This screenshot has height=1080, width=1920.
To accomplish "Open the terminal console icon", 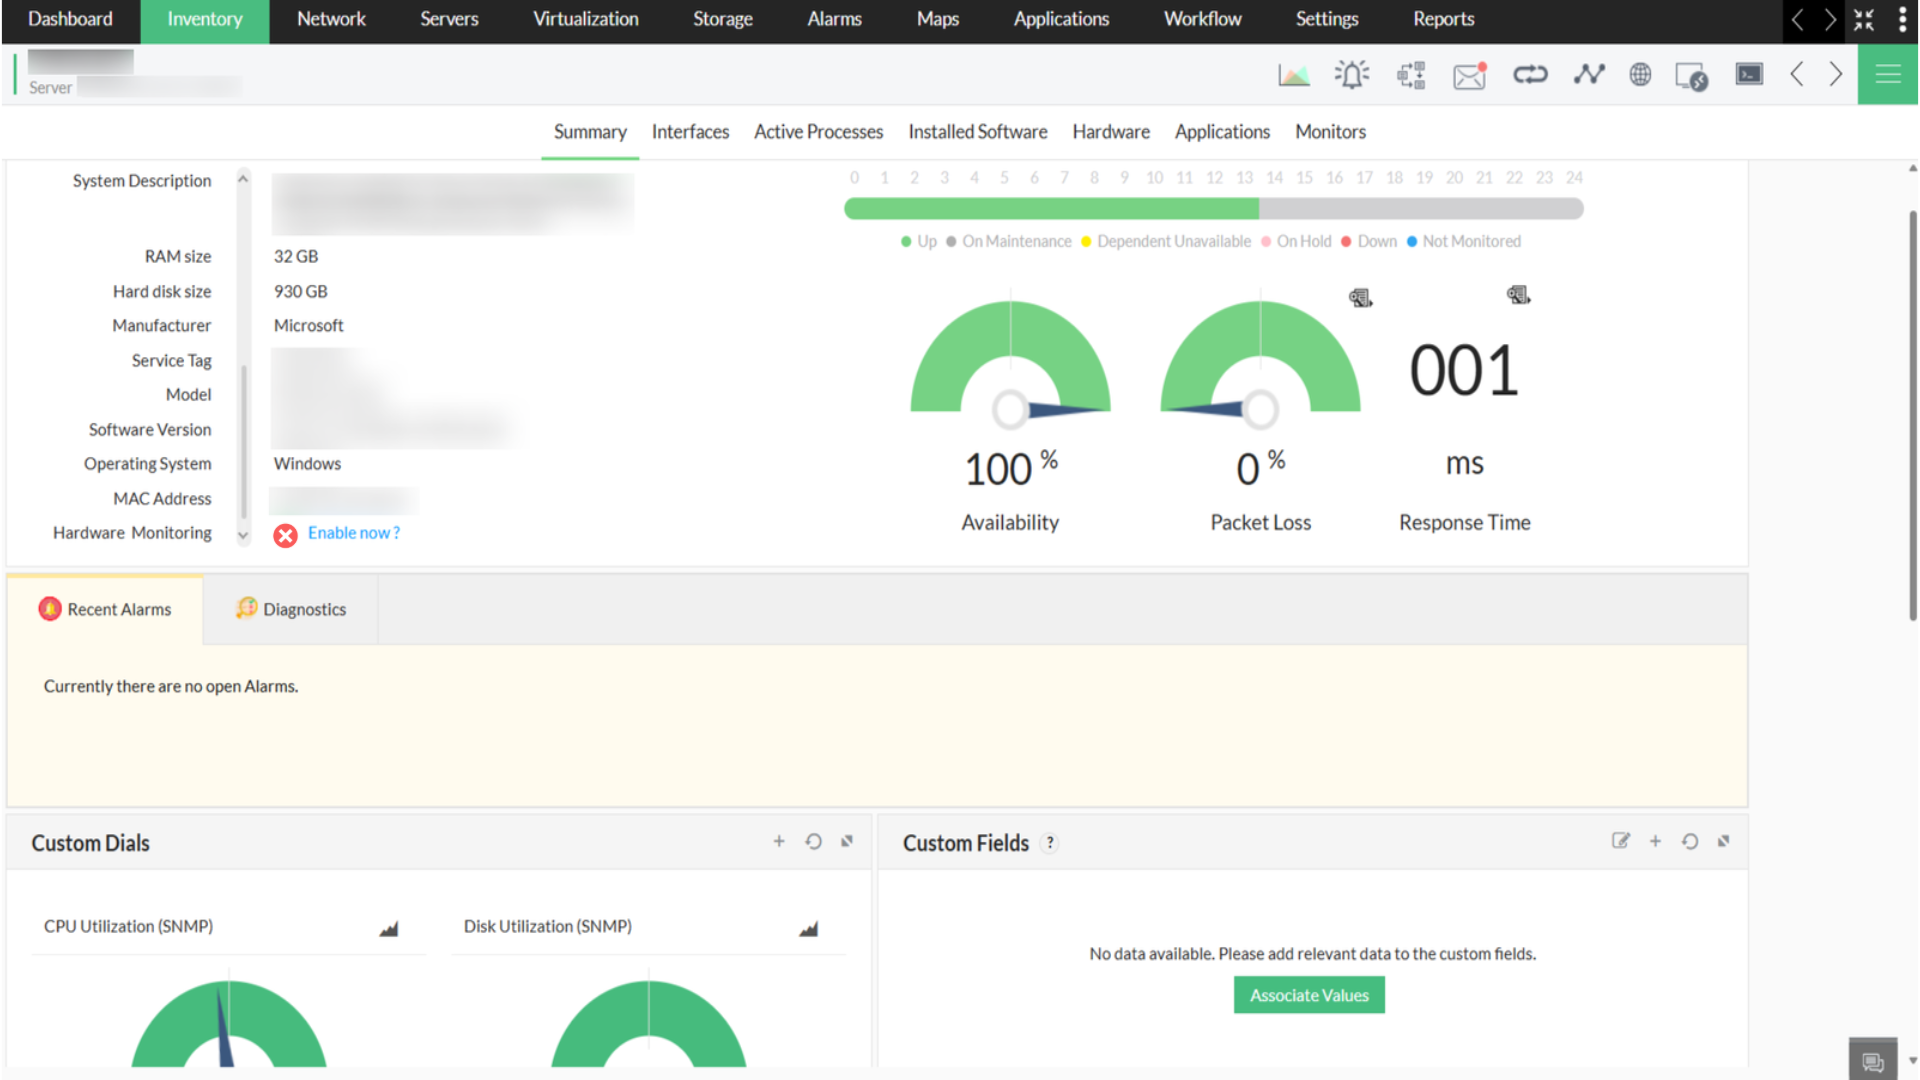I will point(1749,75).
